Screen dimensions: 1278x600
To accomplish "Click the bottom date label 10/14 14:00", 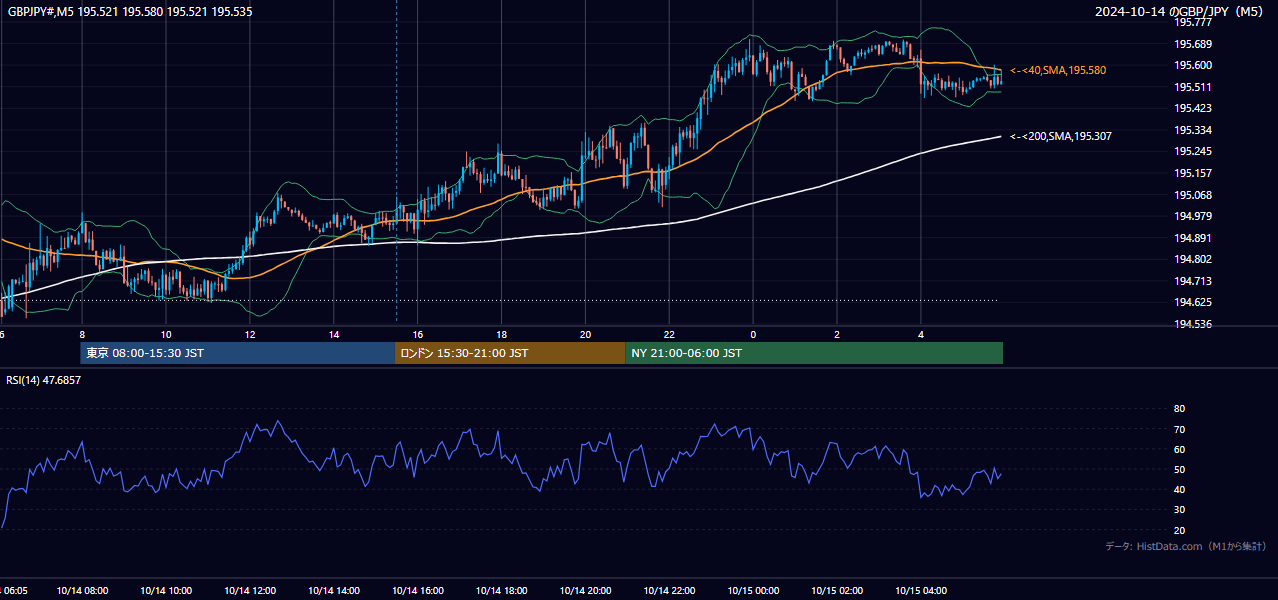I will [334, 591].
